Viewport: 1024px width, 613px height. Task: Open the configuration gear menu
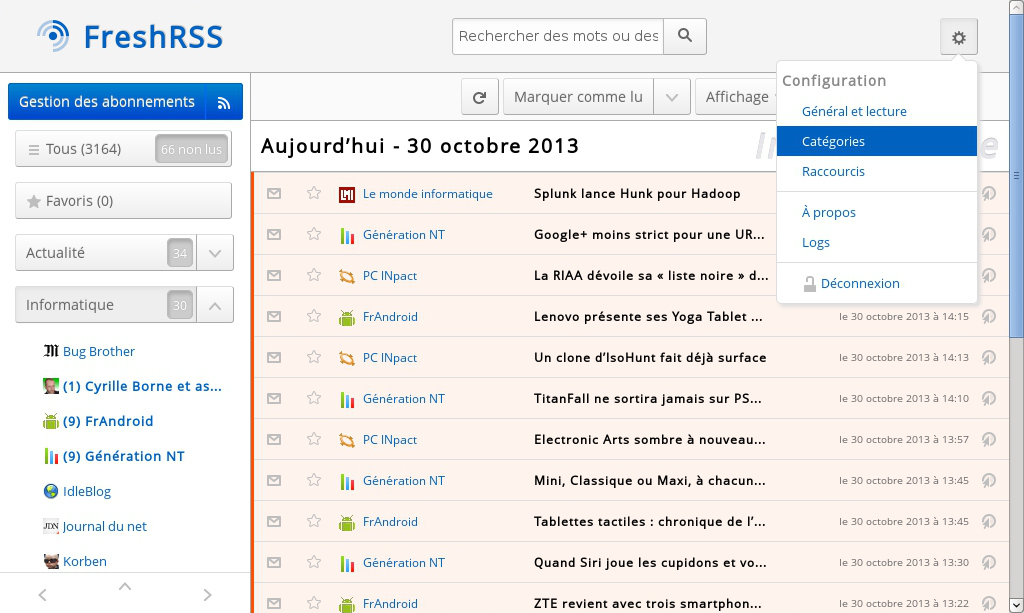pyautogui.click(x=958, y=37)
